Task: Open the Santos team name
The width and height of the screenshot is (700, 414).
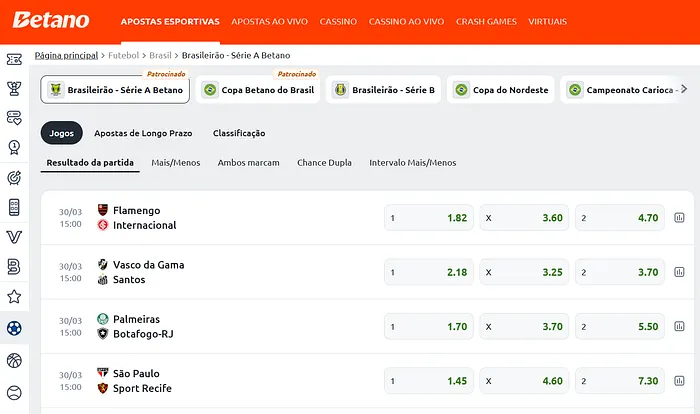Action: click(129, 280)
